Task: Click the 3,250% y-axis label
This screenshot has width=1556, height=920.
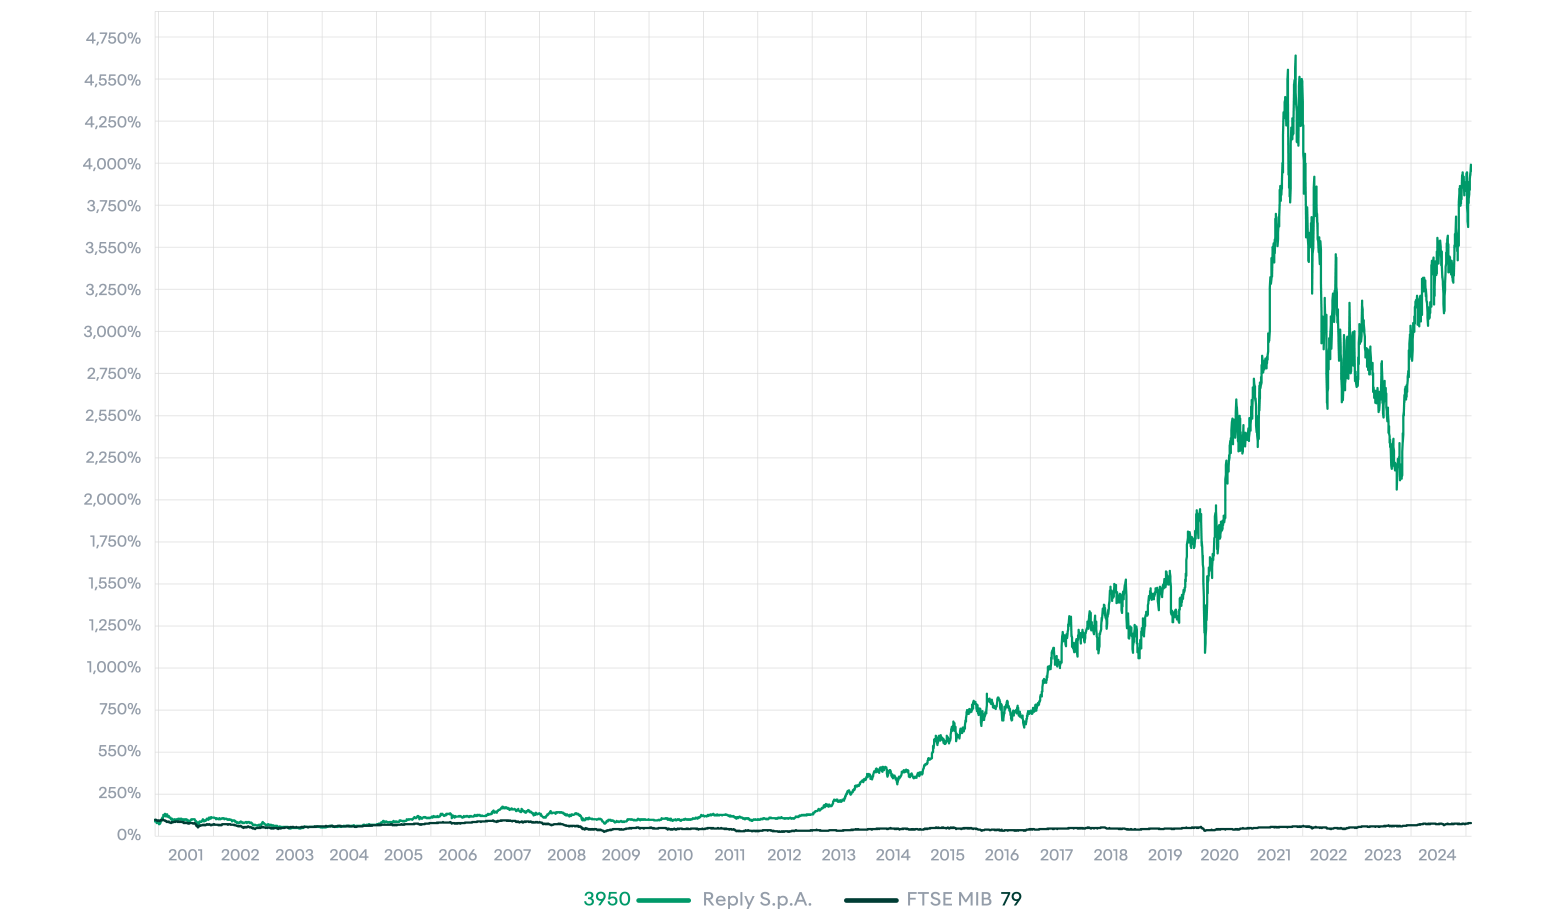Action: pyautogui.click(x=113, y=290)
